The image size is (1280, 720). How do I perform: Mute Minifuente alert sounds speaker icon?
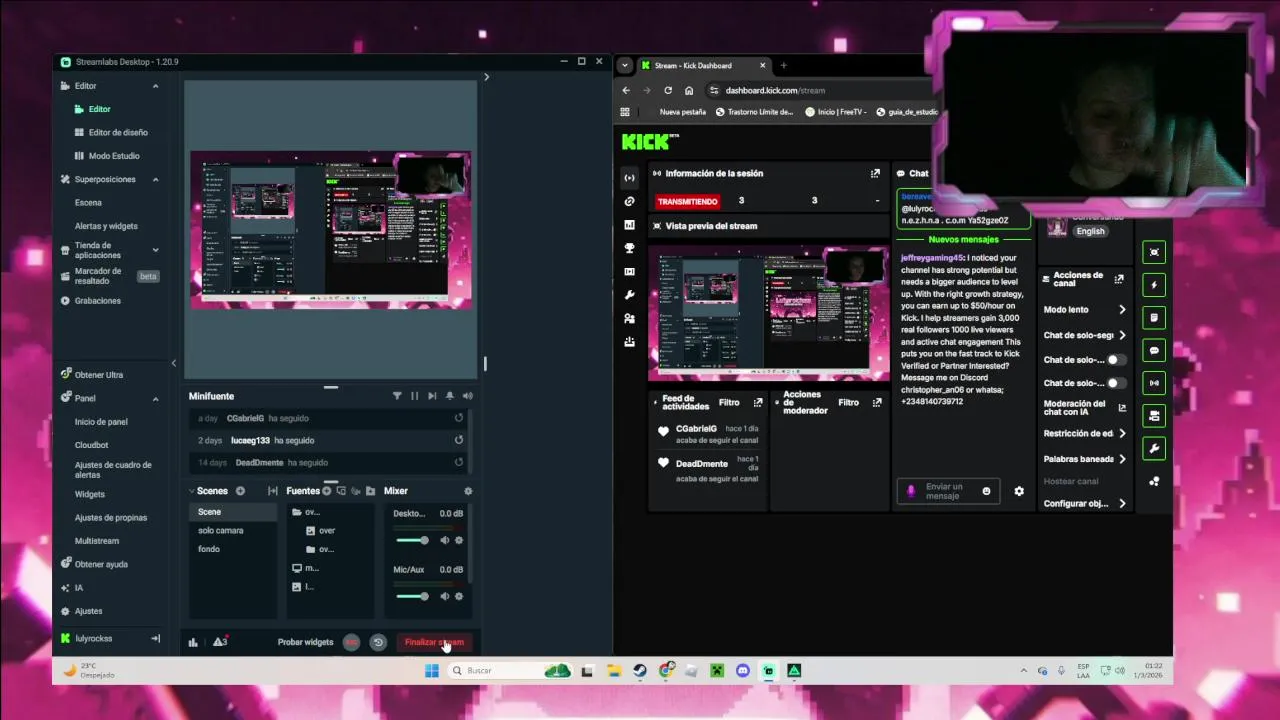(467, 396)
